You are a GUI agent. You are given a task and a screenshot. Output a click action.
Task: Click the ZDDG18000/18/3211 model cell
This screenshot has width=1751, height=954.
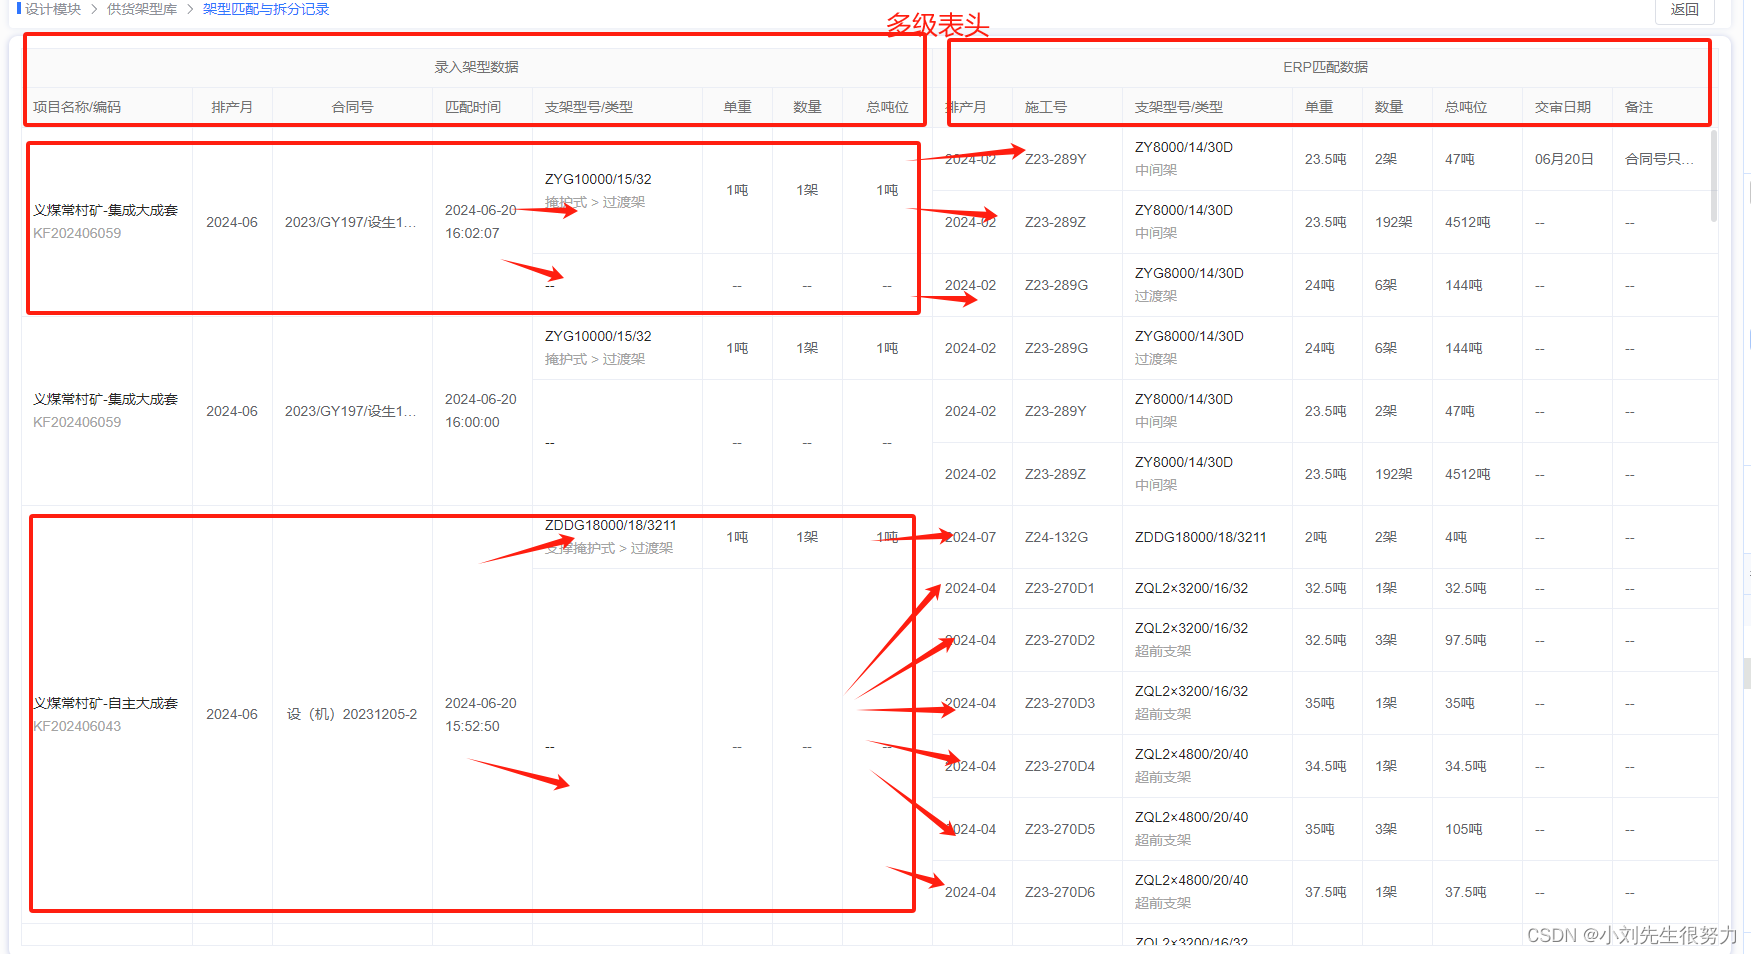[612, 524]
